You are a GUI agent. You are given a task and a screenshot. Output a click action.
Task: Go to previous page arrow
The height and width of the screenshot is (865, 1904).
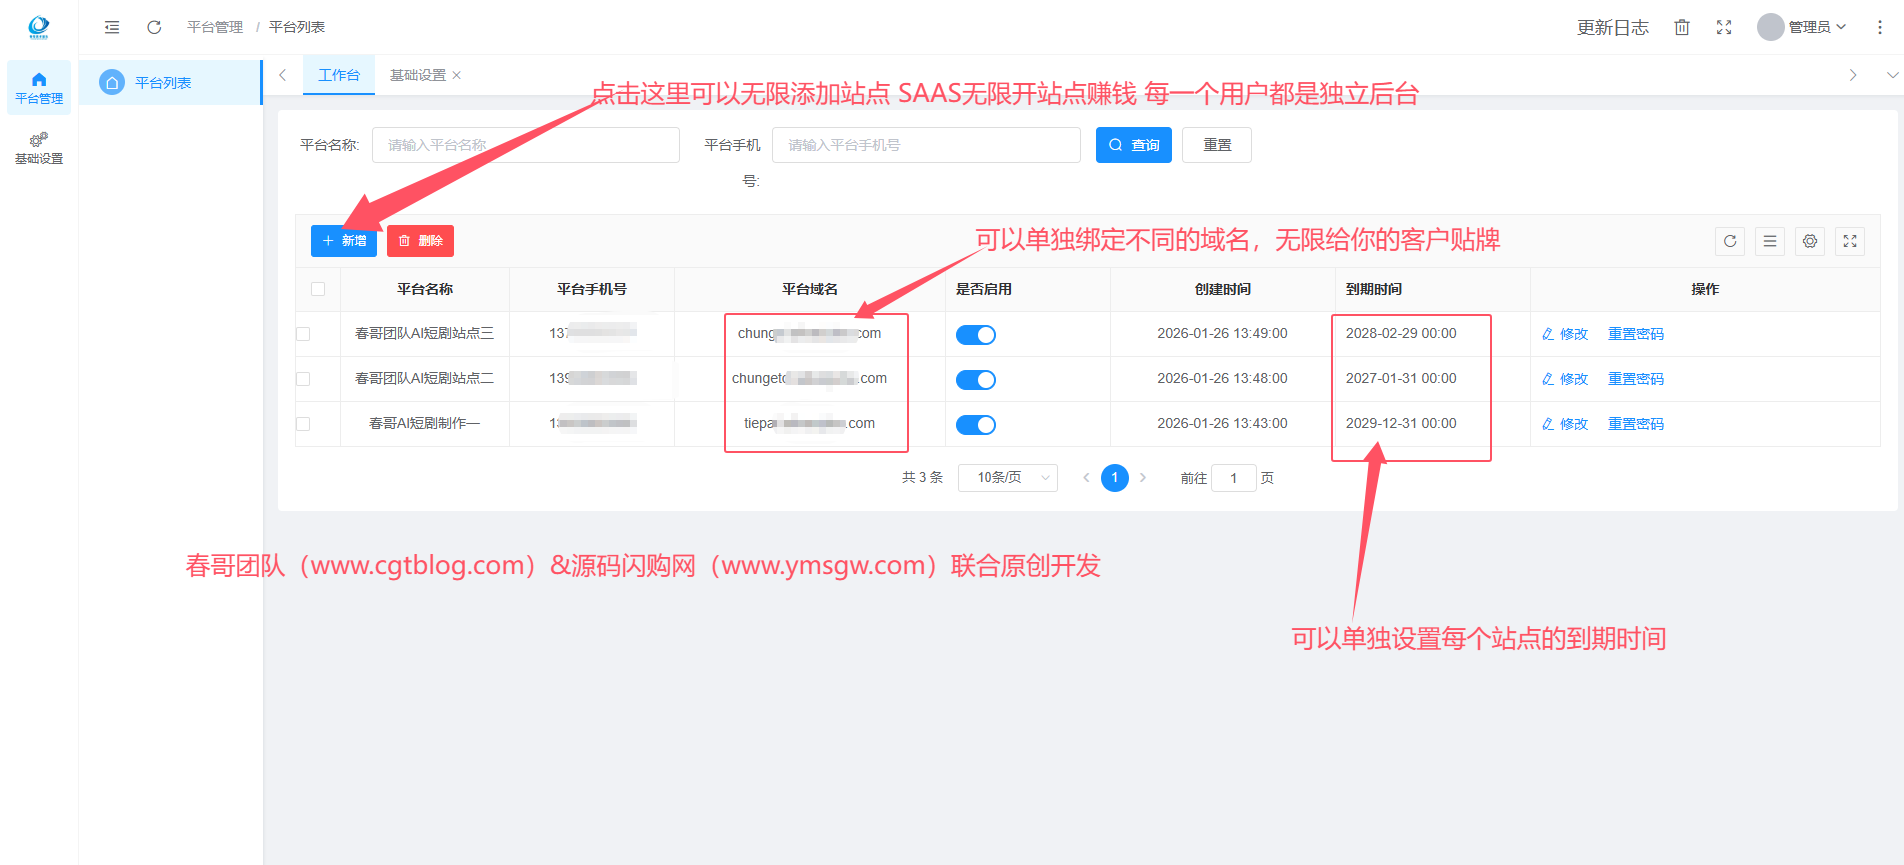pyautogui.click(x=1086, y=478)
